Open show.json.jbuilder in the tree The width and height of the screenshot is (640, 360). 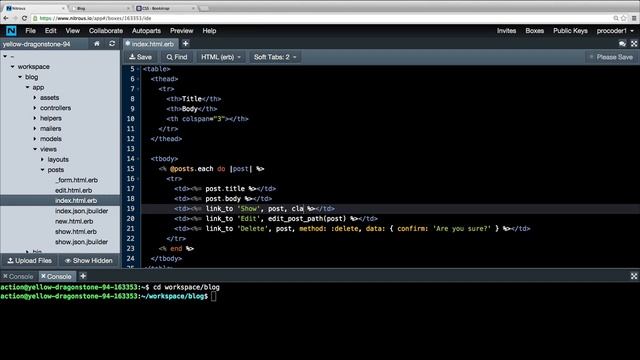pos(81,242)
